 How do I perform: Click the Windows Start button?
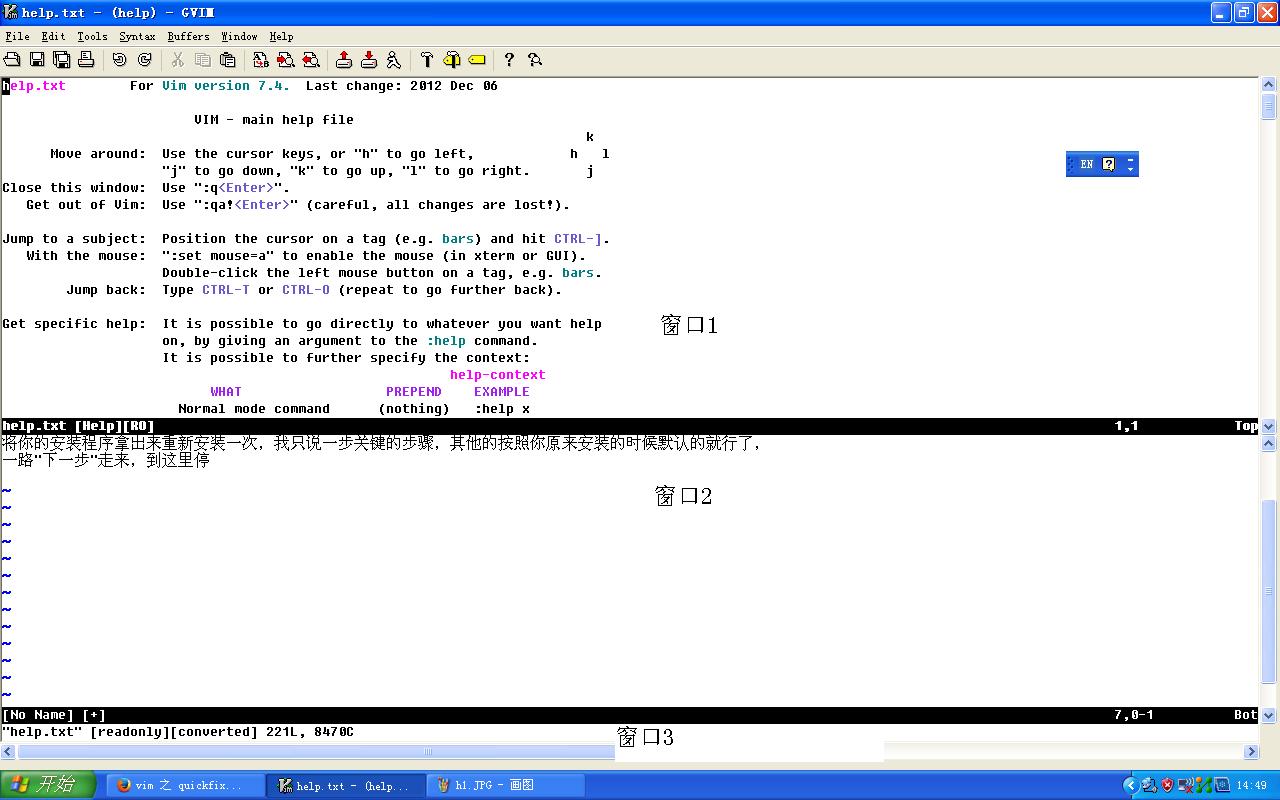[x=48, y=785]
